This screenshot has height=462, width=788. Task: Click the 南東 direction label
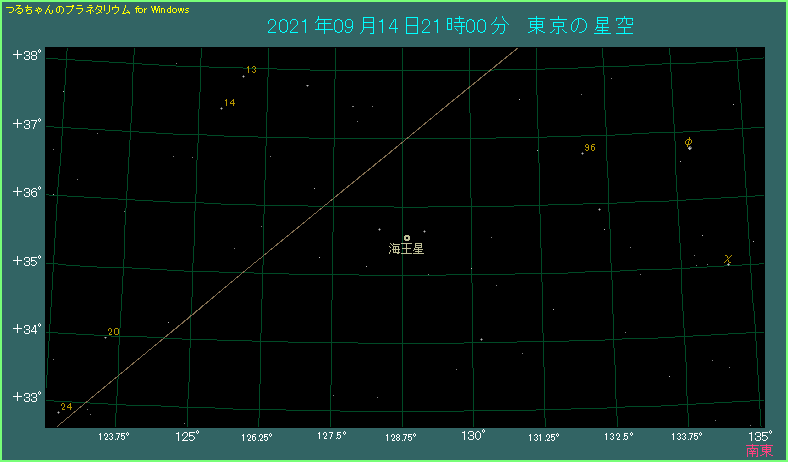pyautogui.click(x=759, y=450)
